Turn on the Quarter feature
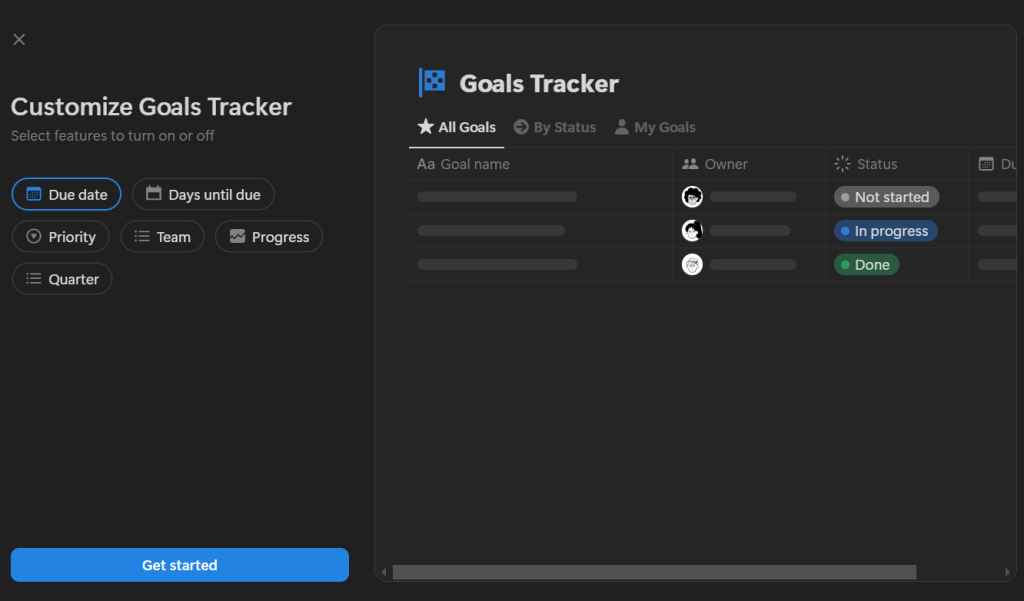This screenshot has width=1024, height=601. click(62, 279)
